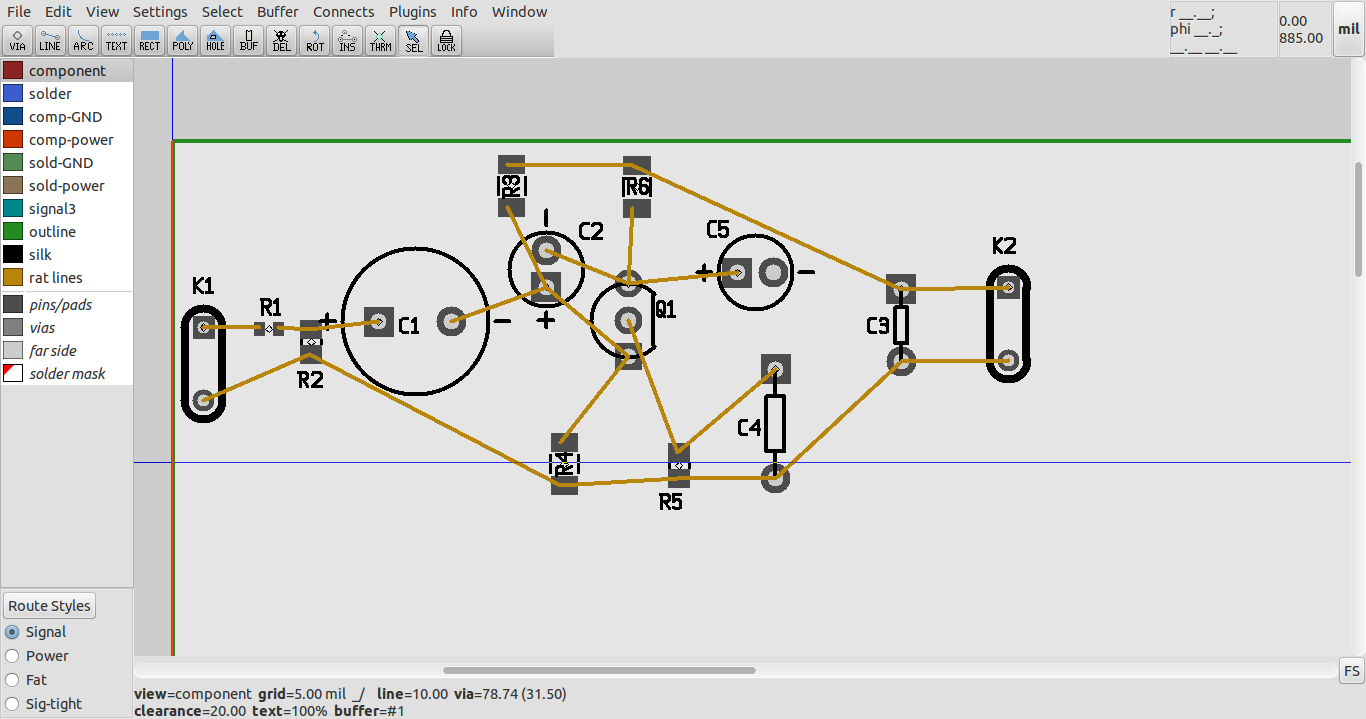Select the ARC tool
The image size is (1366, 719).
(83, 40)
